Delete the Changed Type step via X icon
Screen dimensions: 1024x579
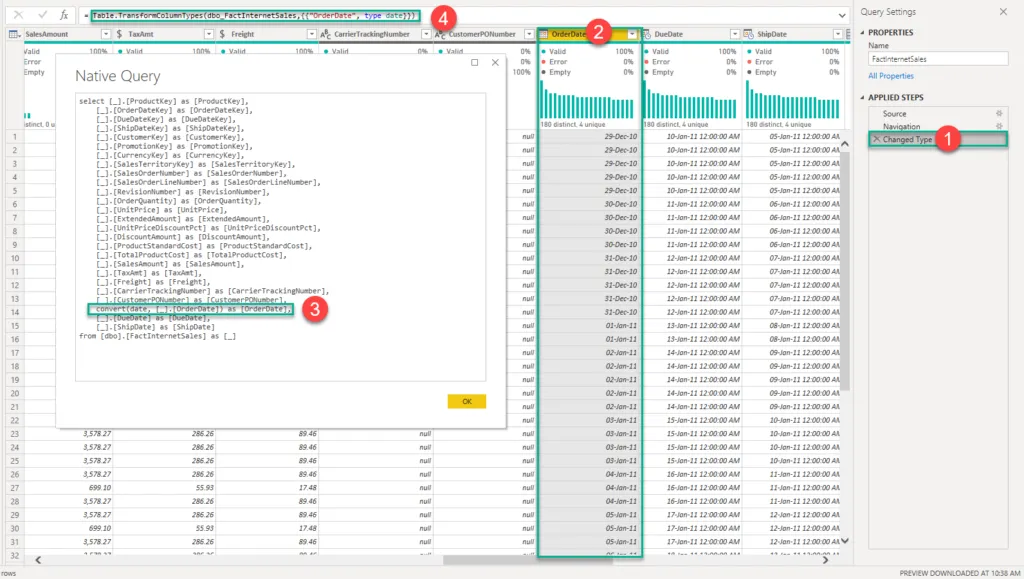point(876,140)
